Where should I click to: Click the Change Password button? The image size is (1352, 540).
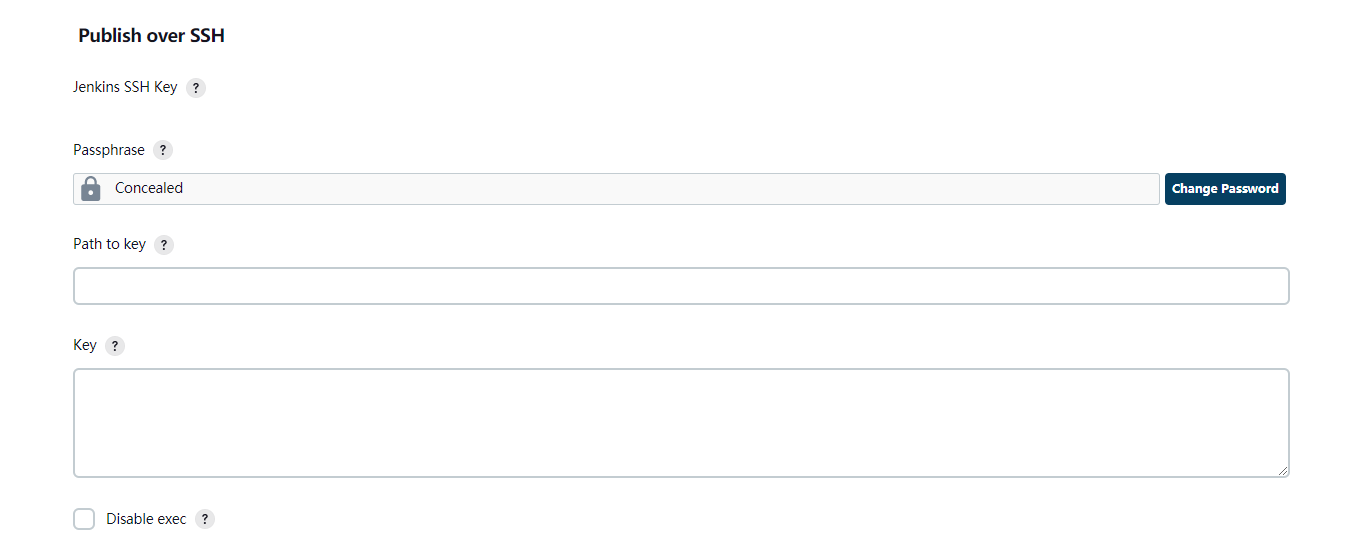pos(1225,189)
